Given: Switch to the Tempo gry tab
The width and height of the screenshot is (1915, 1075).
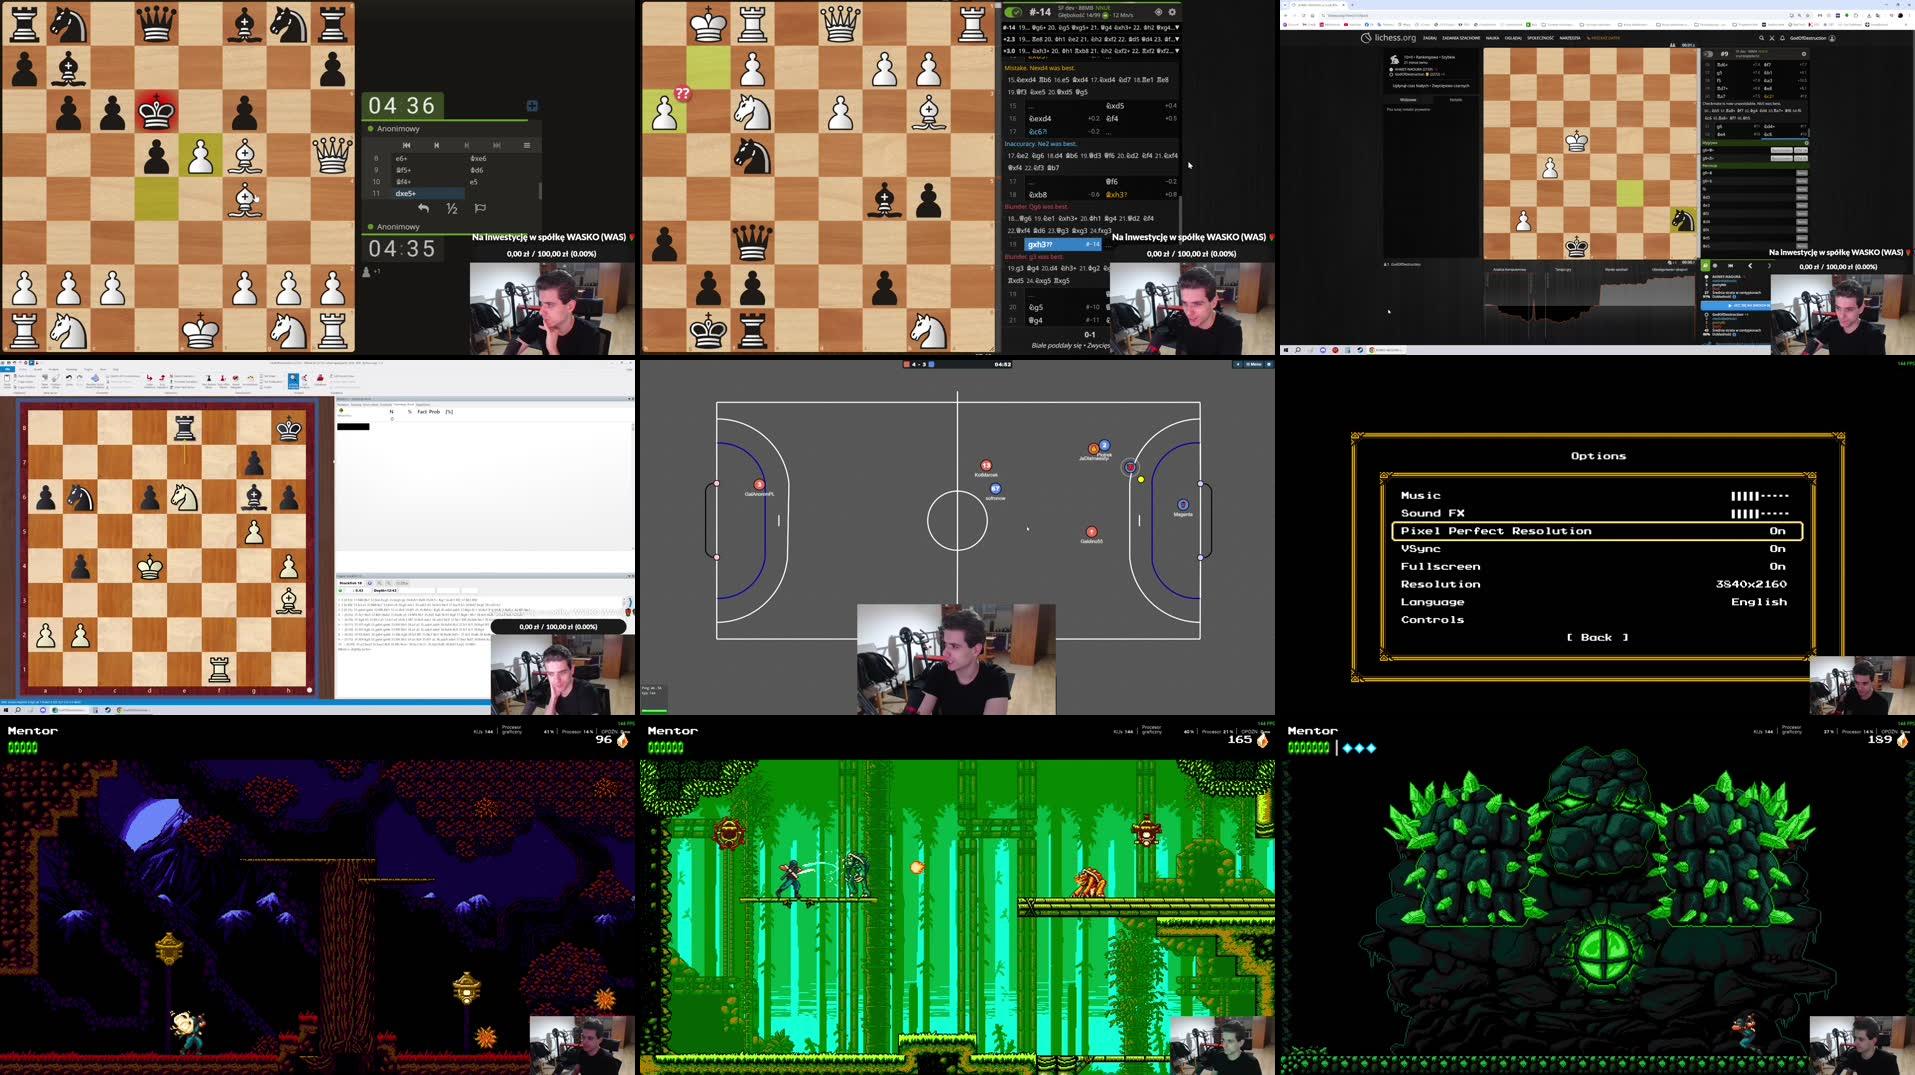Looking at the screenshot, I should coord(1563,269).
